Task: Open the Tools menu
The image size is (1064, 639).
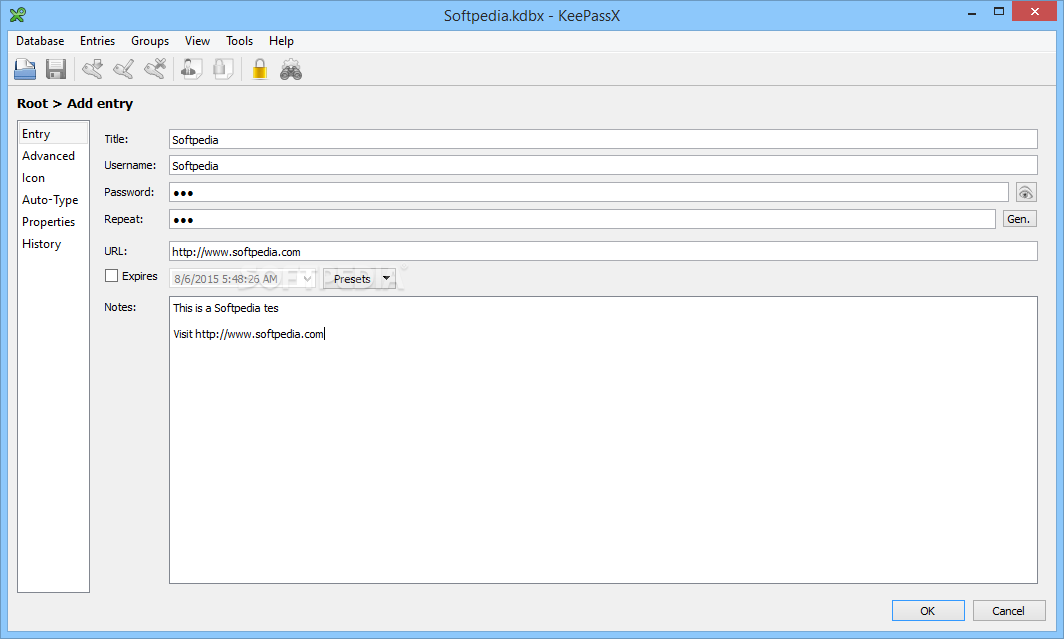Action: pos(240,41)
